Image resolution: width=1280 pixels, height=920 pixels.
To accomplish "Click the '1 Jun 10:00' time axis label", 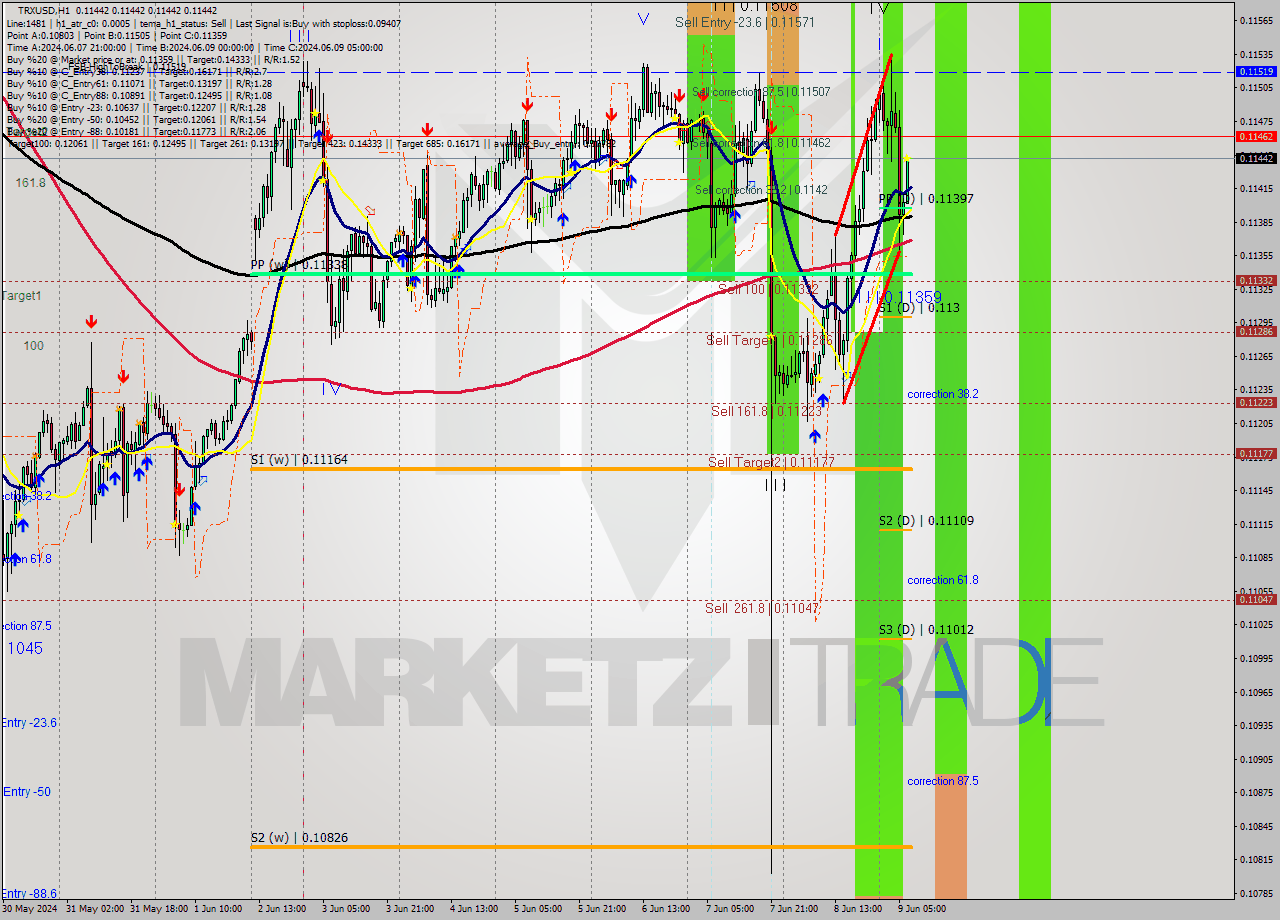I will pos(218,909).
